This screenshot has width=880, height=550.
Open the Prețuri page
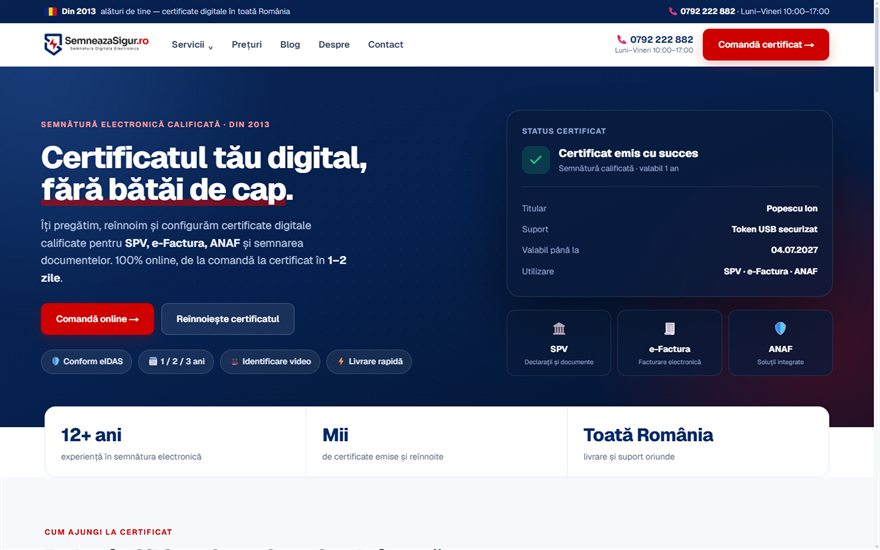click(x=246, y=44)
